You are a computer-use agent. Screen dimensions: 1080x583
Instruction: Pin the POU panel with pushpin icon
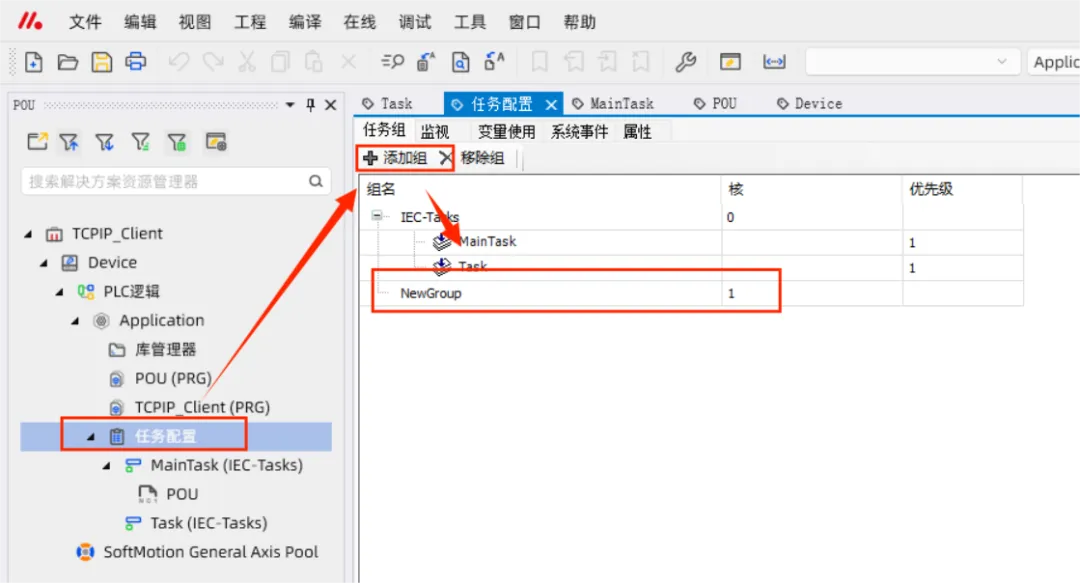[x=311, y=105]
